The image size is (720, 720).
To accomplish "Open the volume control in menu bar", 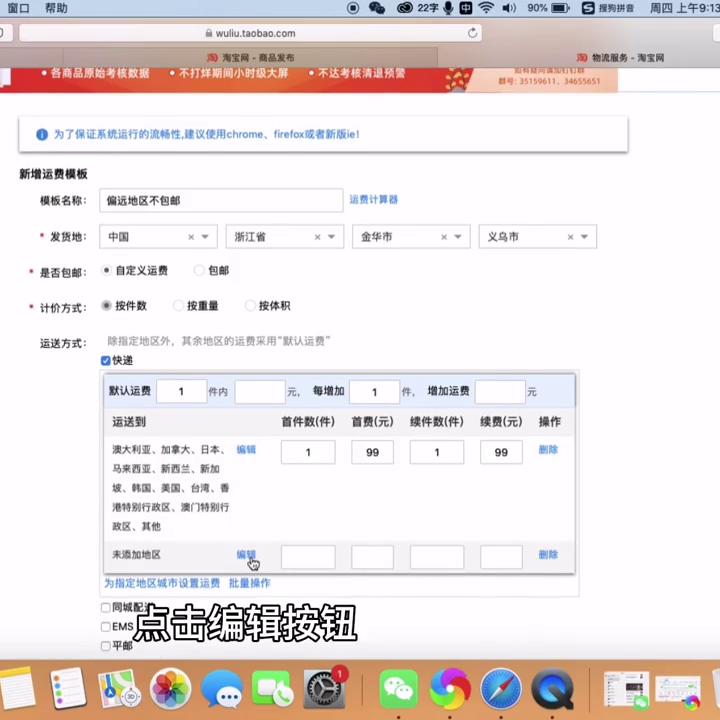I will click(509, 8).
